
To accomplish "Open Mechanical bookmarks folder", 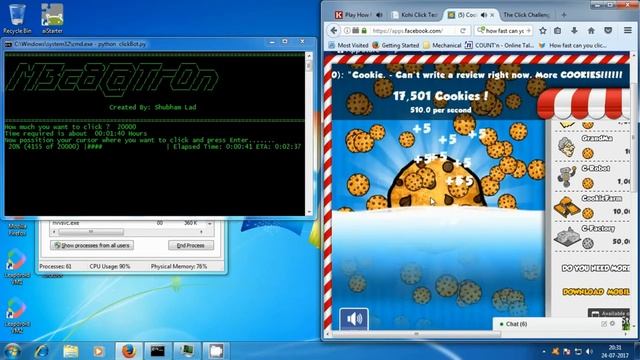I will pos(442,45).
